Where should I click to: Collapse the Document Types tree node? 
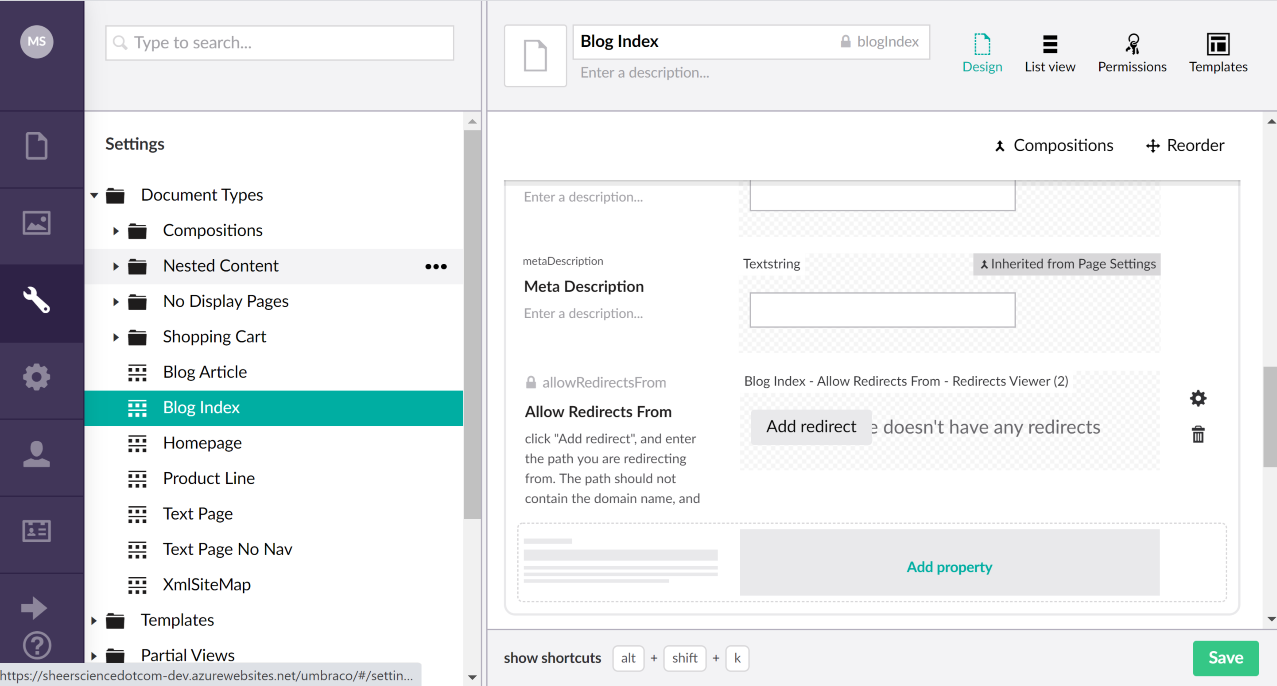[x=94, y=196]
